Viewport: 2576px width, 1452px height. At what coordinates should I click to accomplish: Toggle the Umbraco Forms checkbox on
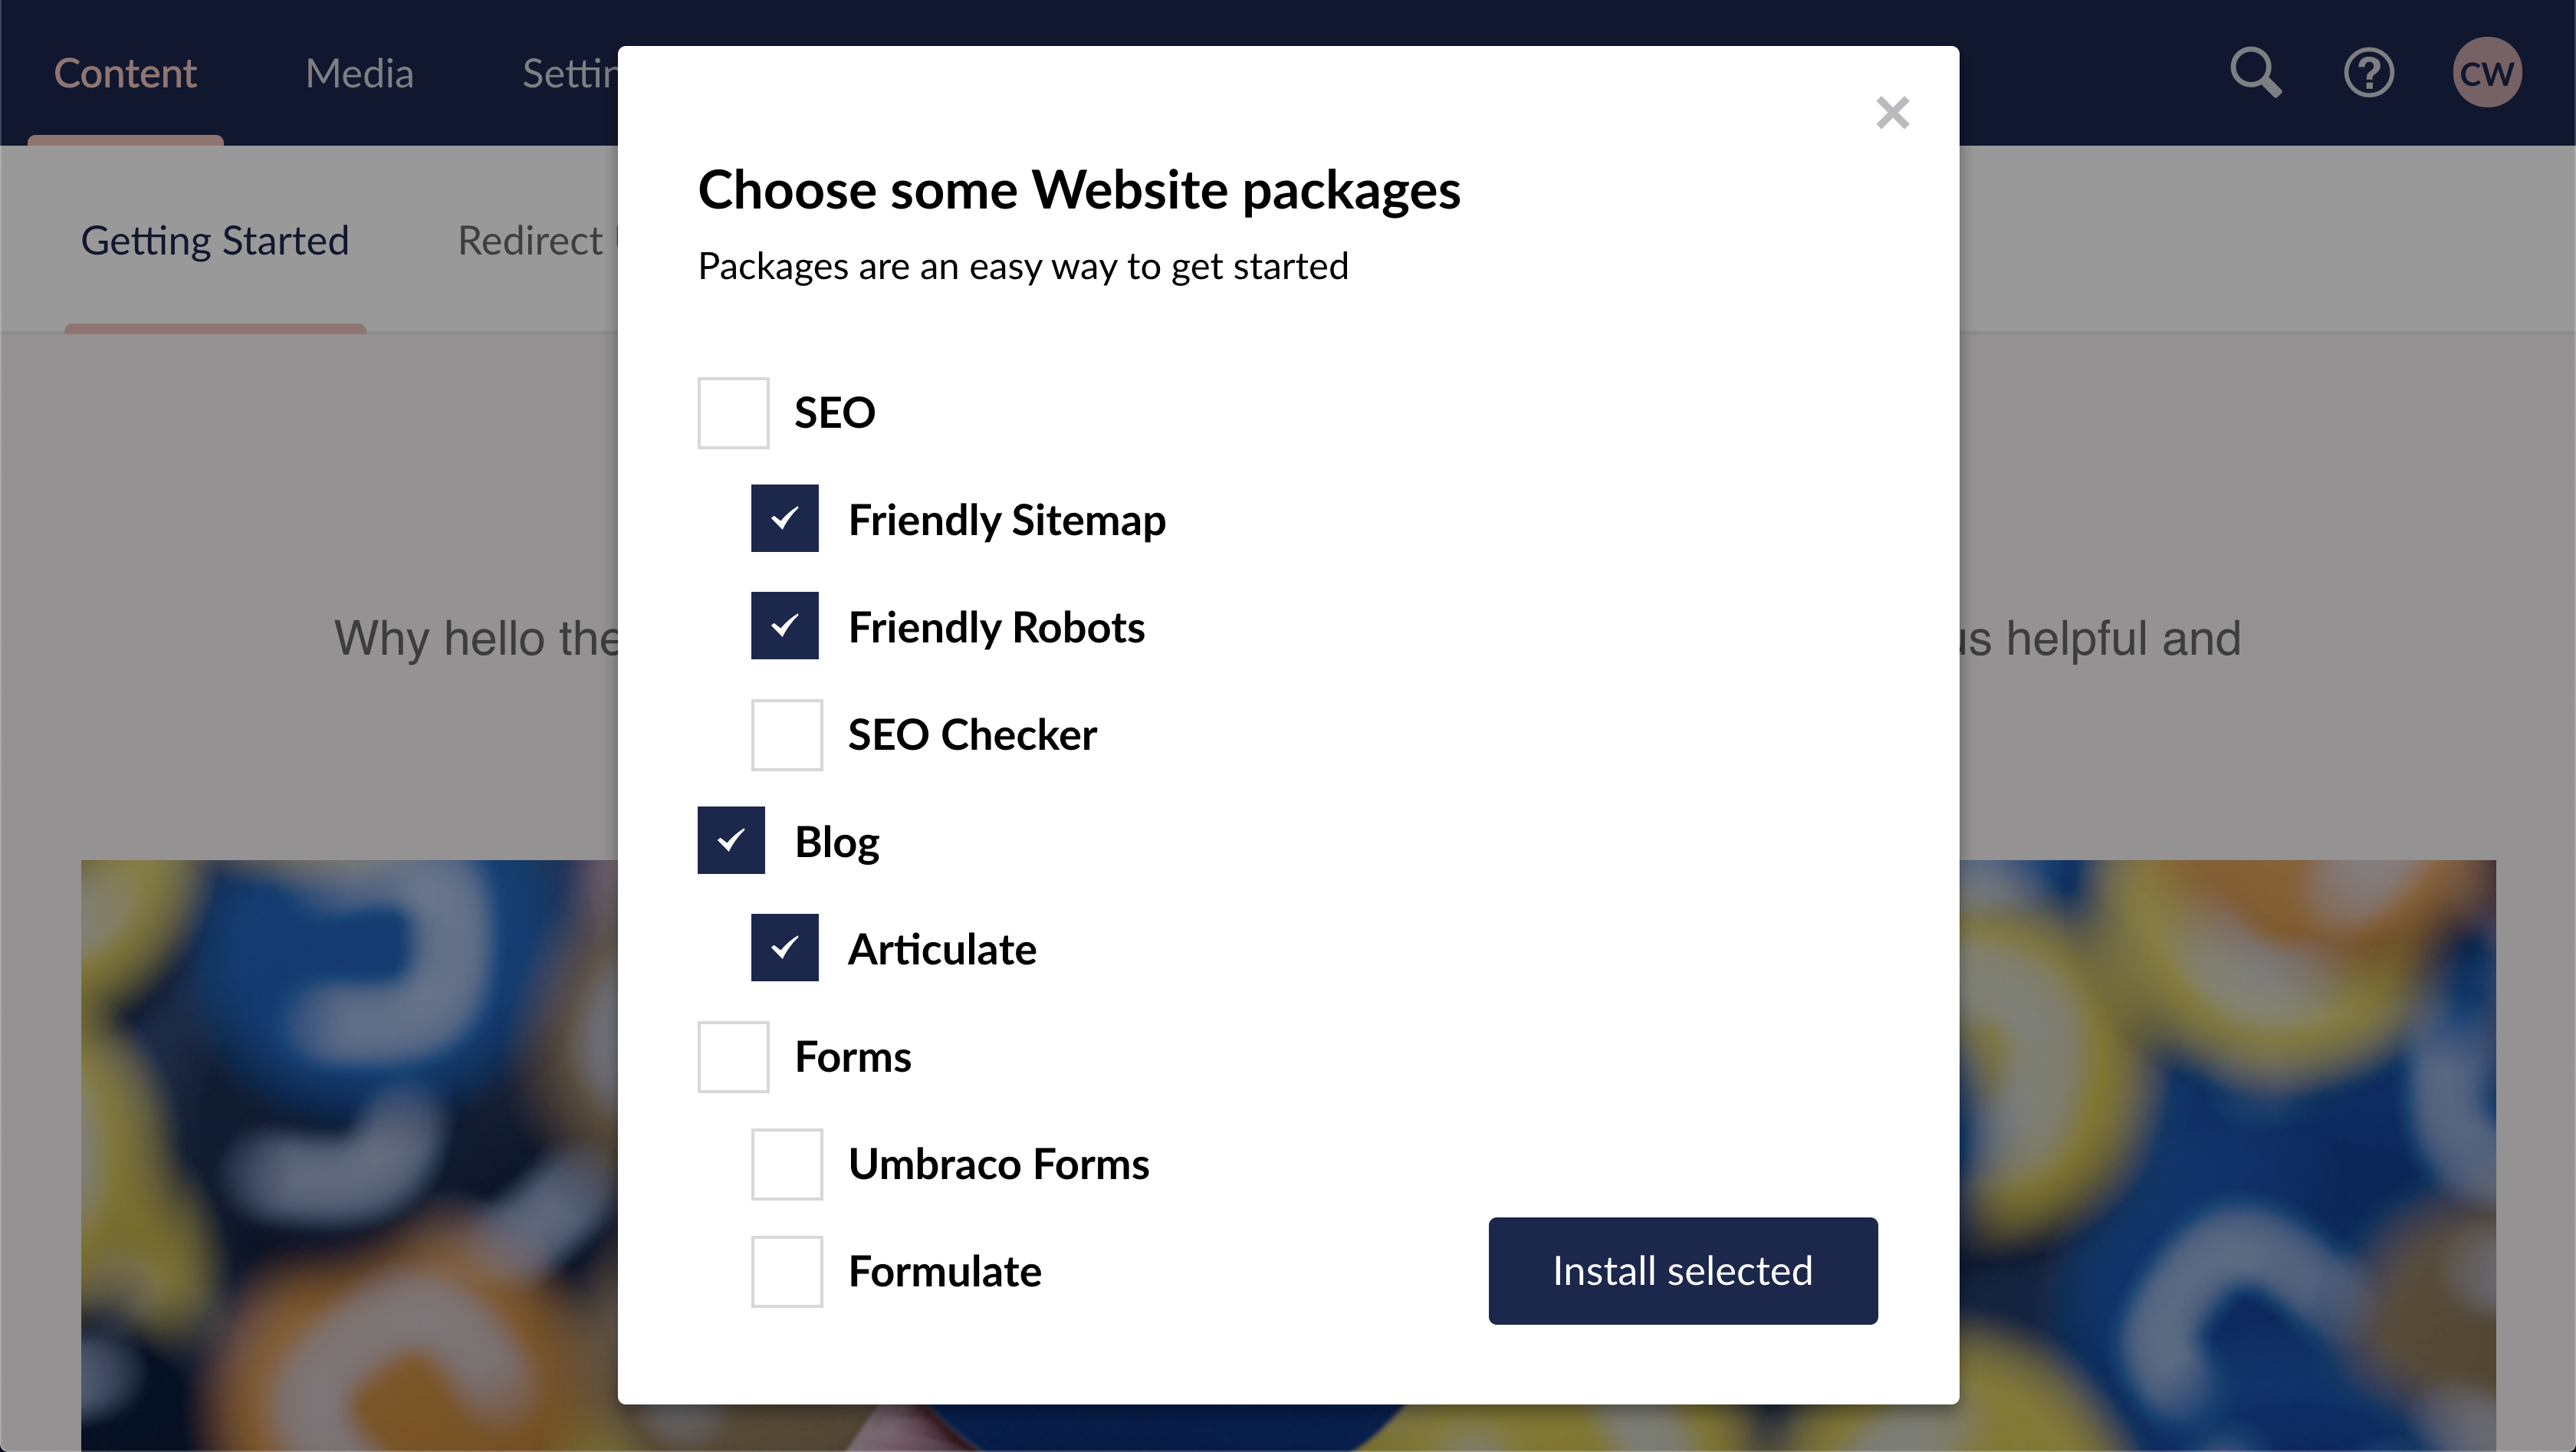point(787,1164)
